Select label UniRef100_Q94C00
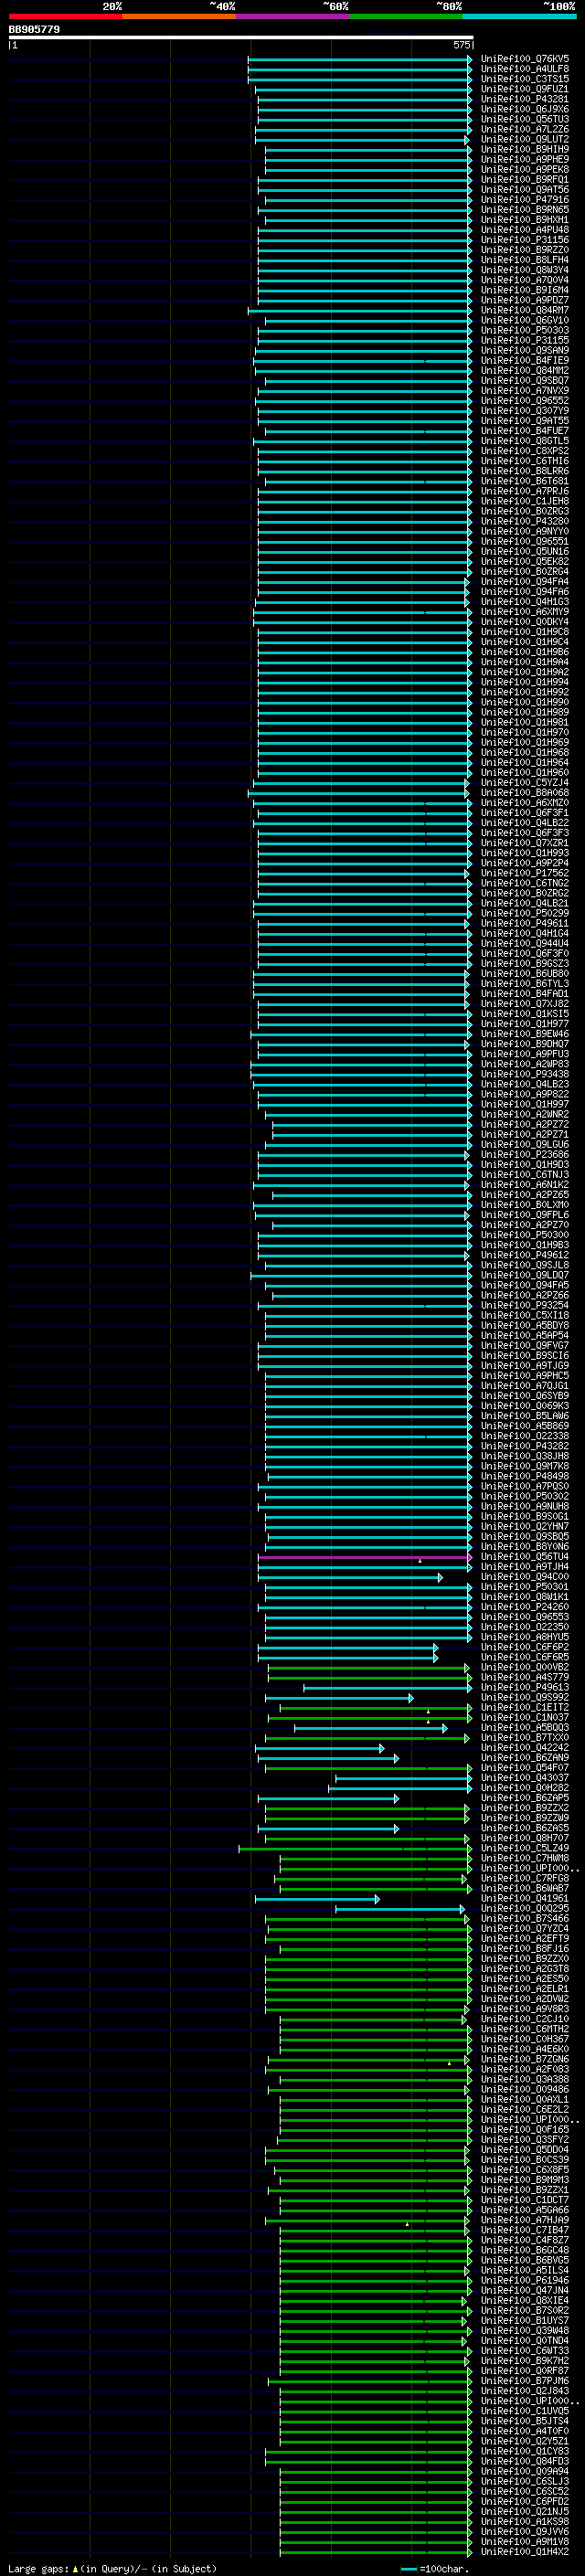The height and width of the screenshot is (2576, 585). (525, 1577)
